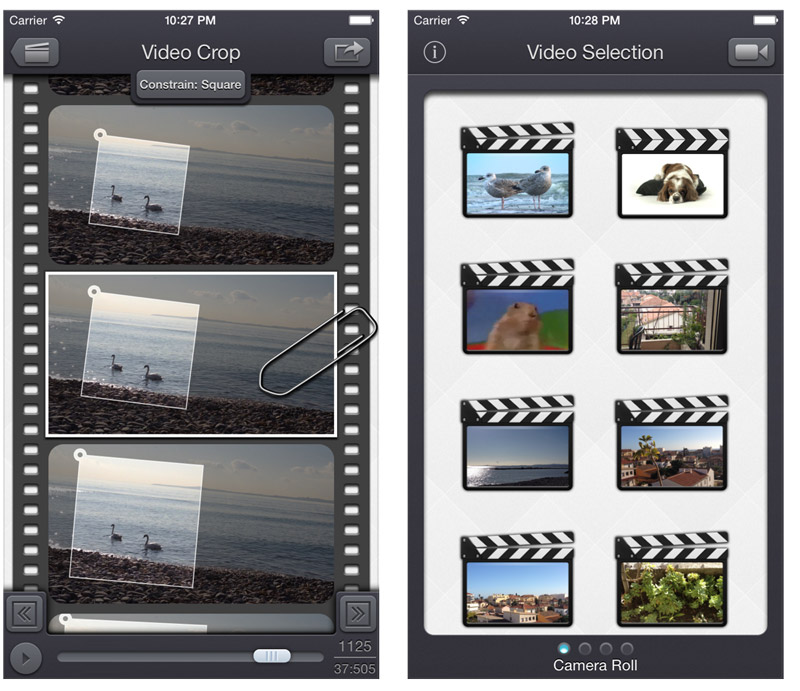This screenshot has width=800, height=691.
Task: Click the crop handle on top frame
Action: pos(98,134)
